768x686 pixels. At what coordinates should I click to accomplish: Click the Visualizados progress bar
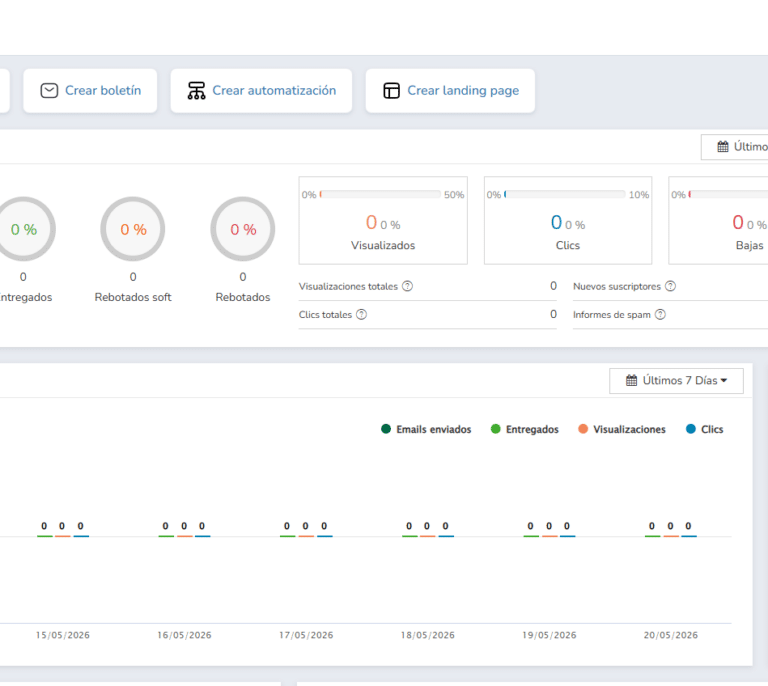pyautogui.click(x=380, y=194)
